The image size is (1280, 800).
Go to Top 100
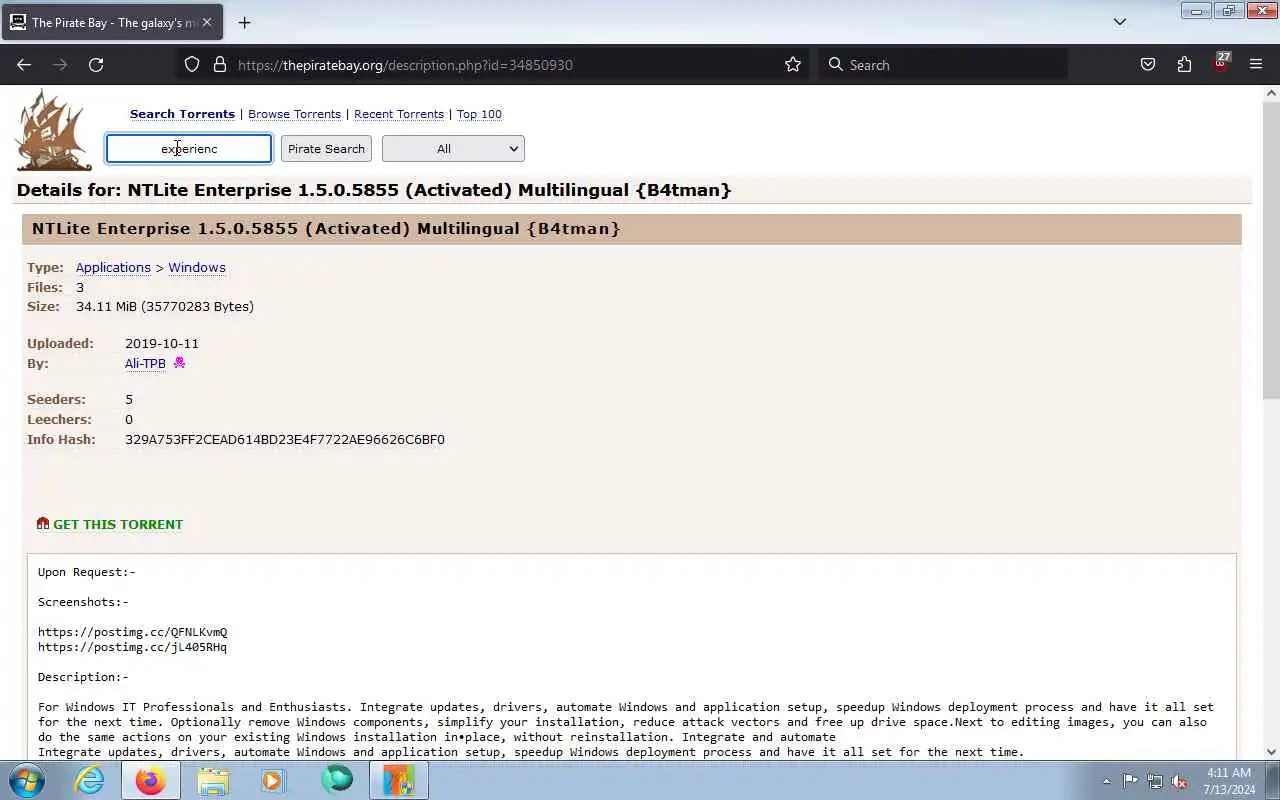pyautogui.click(x=479, y=114)
